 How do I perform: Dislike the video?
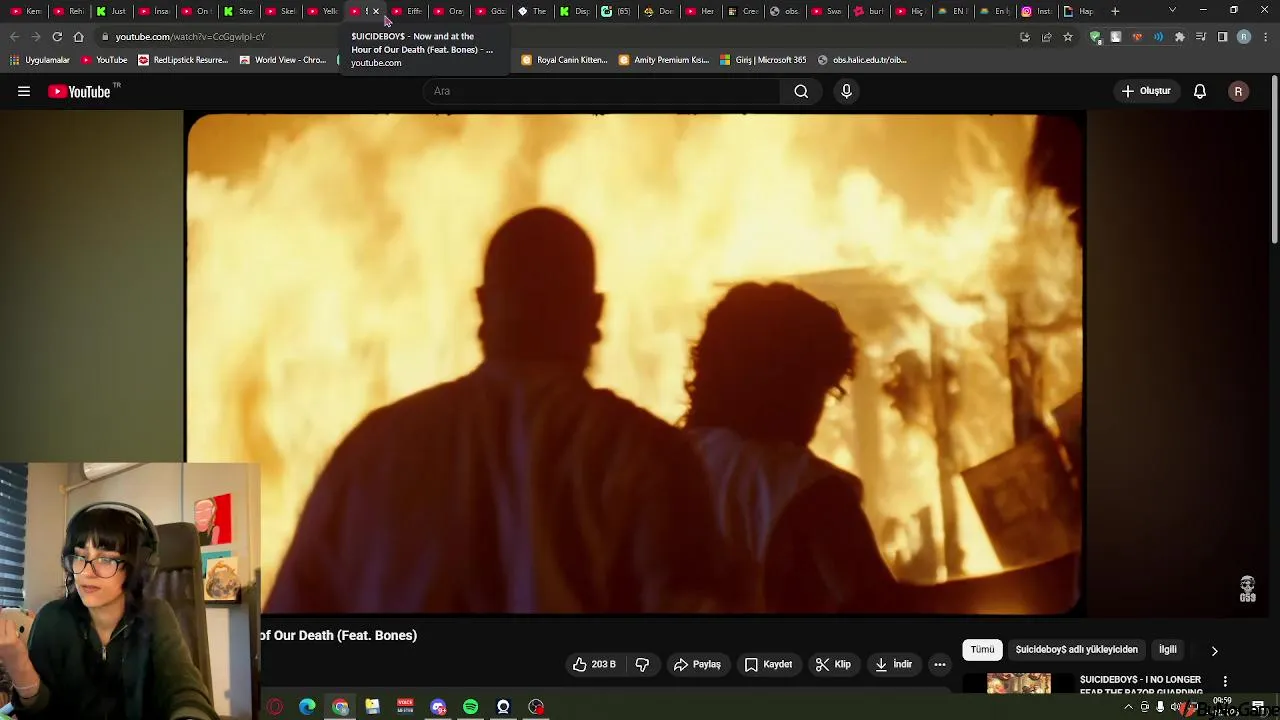pos(642,664)
